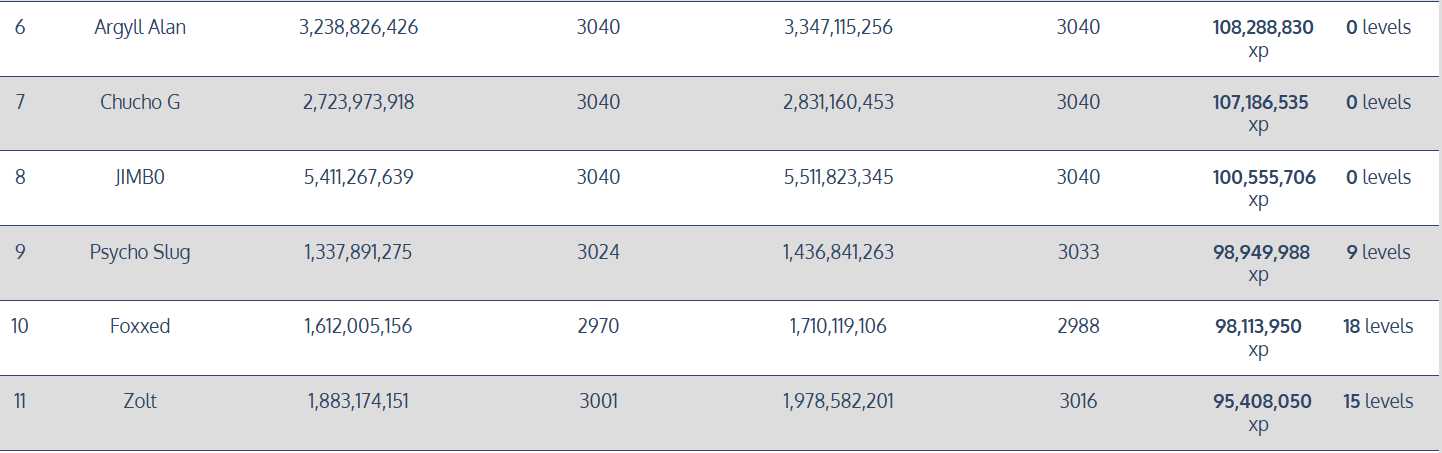1442x453 pixels.
Task: Click Foxxed's 18 levels gained cell
Action: pos(1378,326)
